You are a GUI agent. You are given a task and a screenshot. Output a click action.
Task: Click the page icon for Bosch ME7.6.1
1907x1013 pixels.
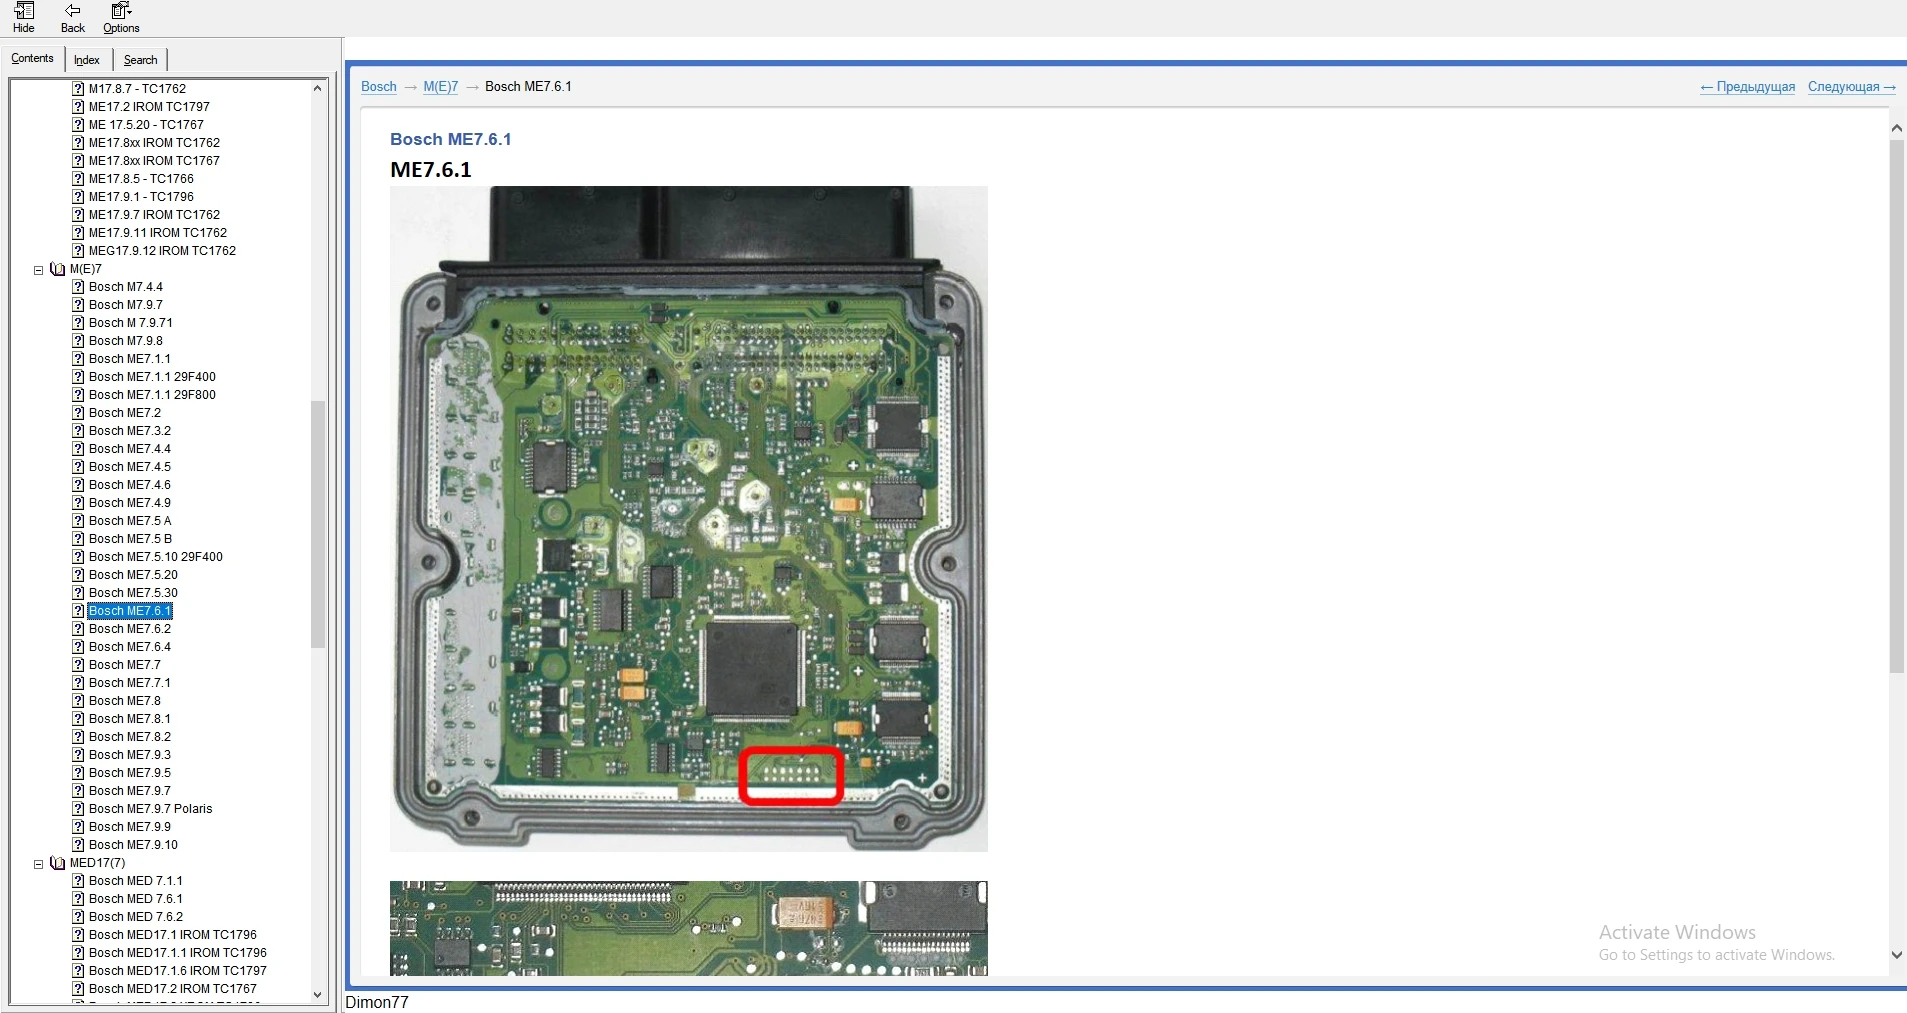78,611
